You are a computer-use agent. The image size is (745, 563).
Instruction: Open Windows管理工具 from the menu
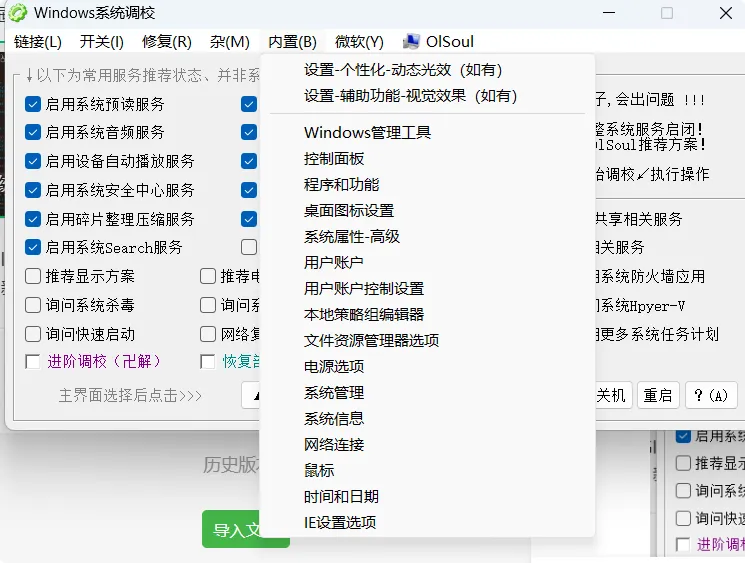pyautogui.click(x=428, y=132)
